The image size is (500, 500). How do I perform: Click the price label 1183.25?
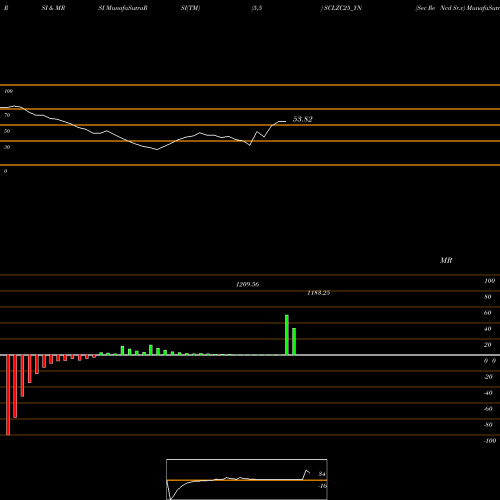319,293
